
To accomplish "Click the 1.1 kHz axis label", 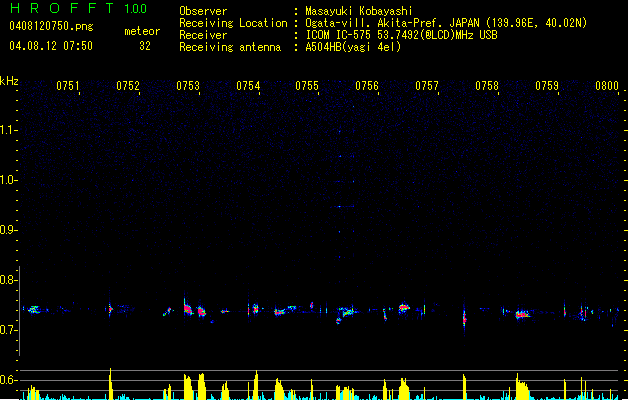I will (x=8, y=130).
